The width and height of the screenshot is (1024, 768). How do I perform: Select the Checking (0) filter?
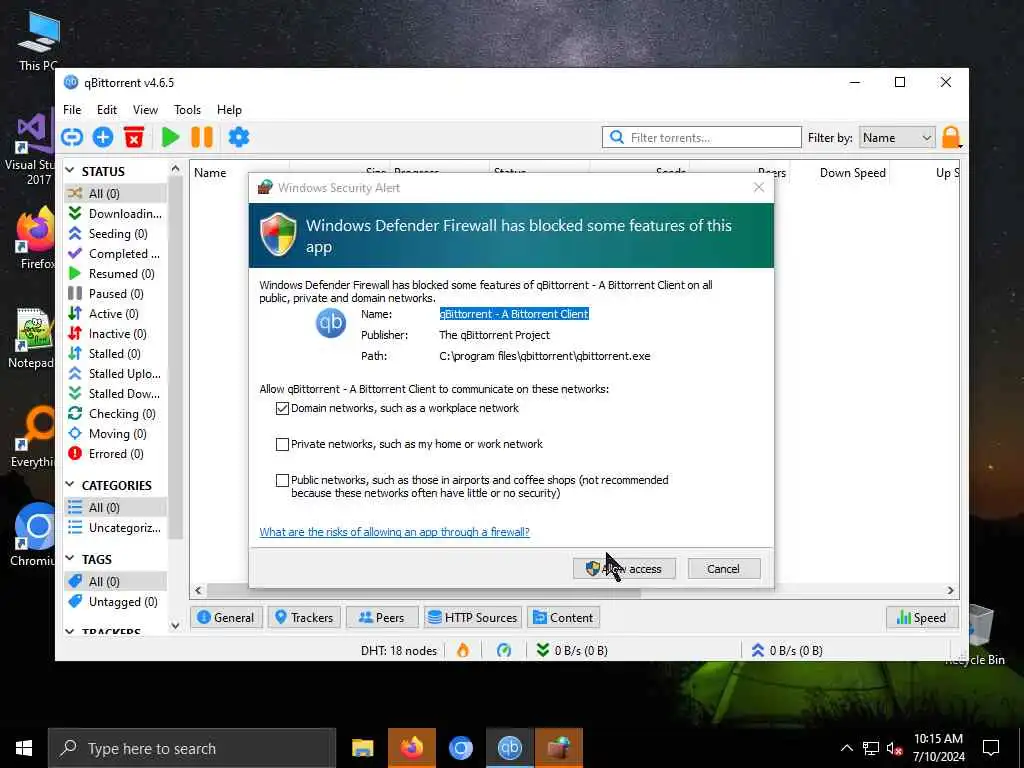(115, 414)
